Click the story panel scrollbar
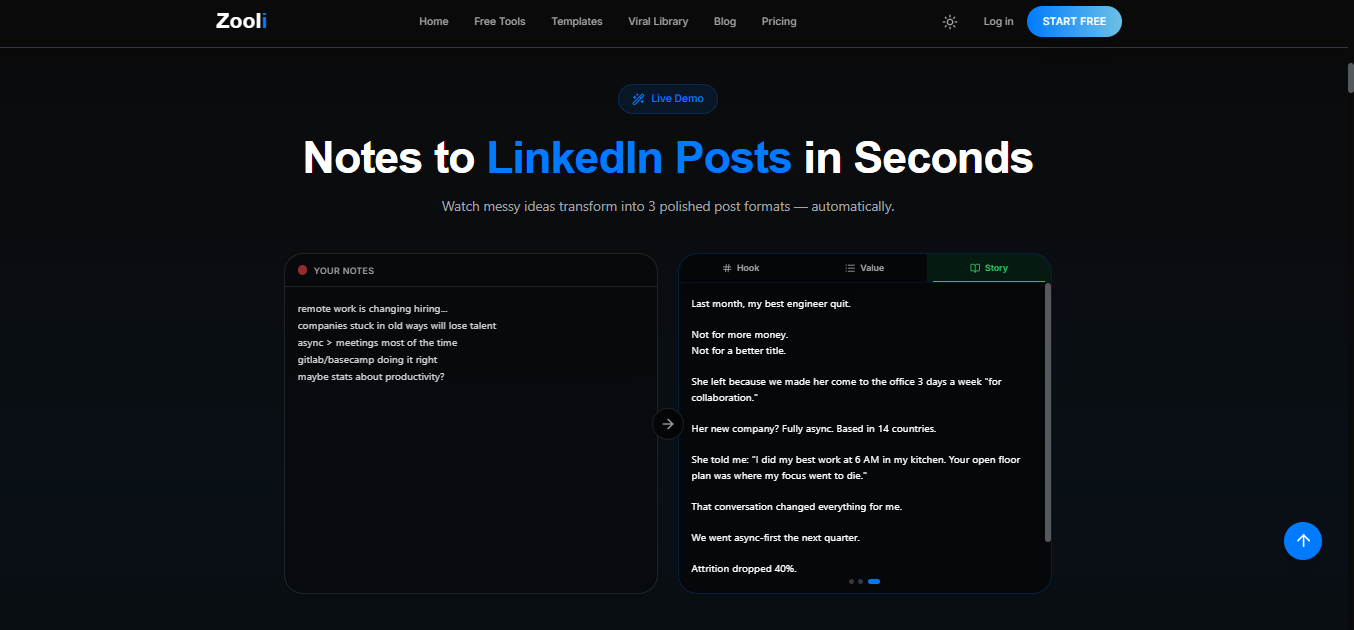This screenshot has height=630, width=1354. pyautogui.click(x=1048, y=412)
